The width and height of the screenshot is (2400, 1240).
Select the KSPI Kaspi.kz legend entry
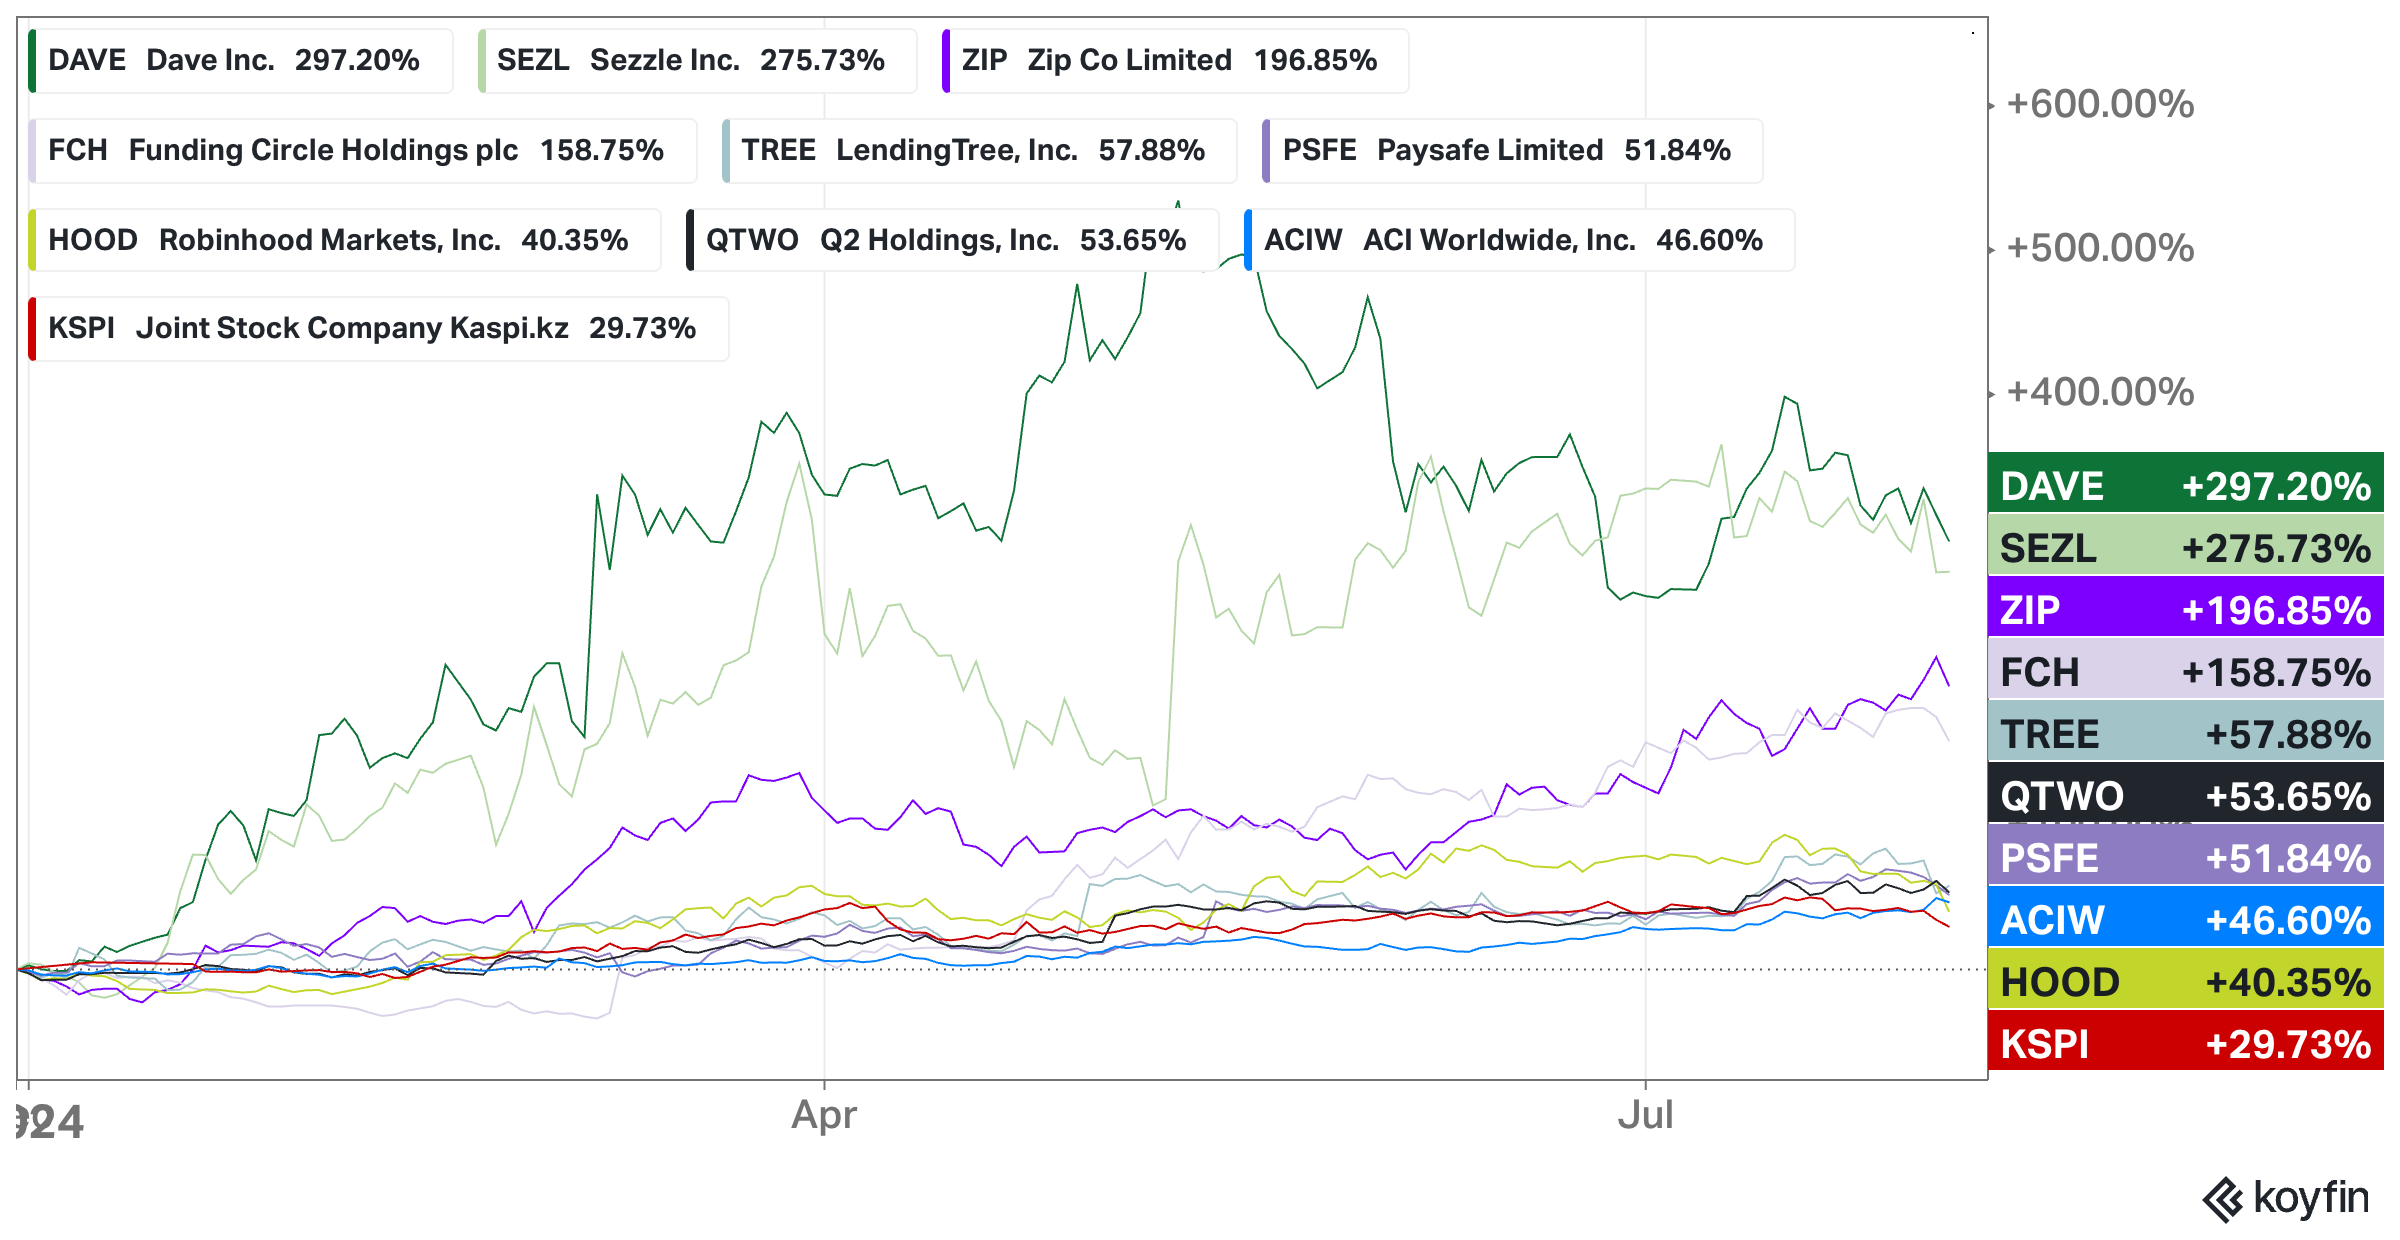[x=378, y=329]
